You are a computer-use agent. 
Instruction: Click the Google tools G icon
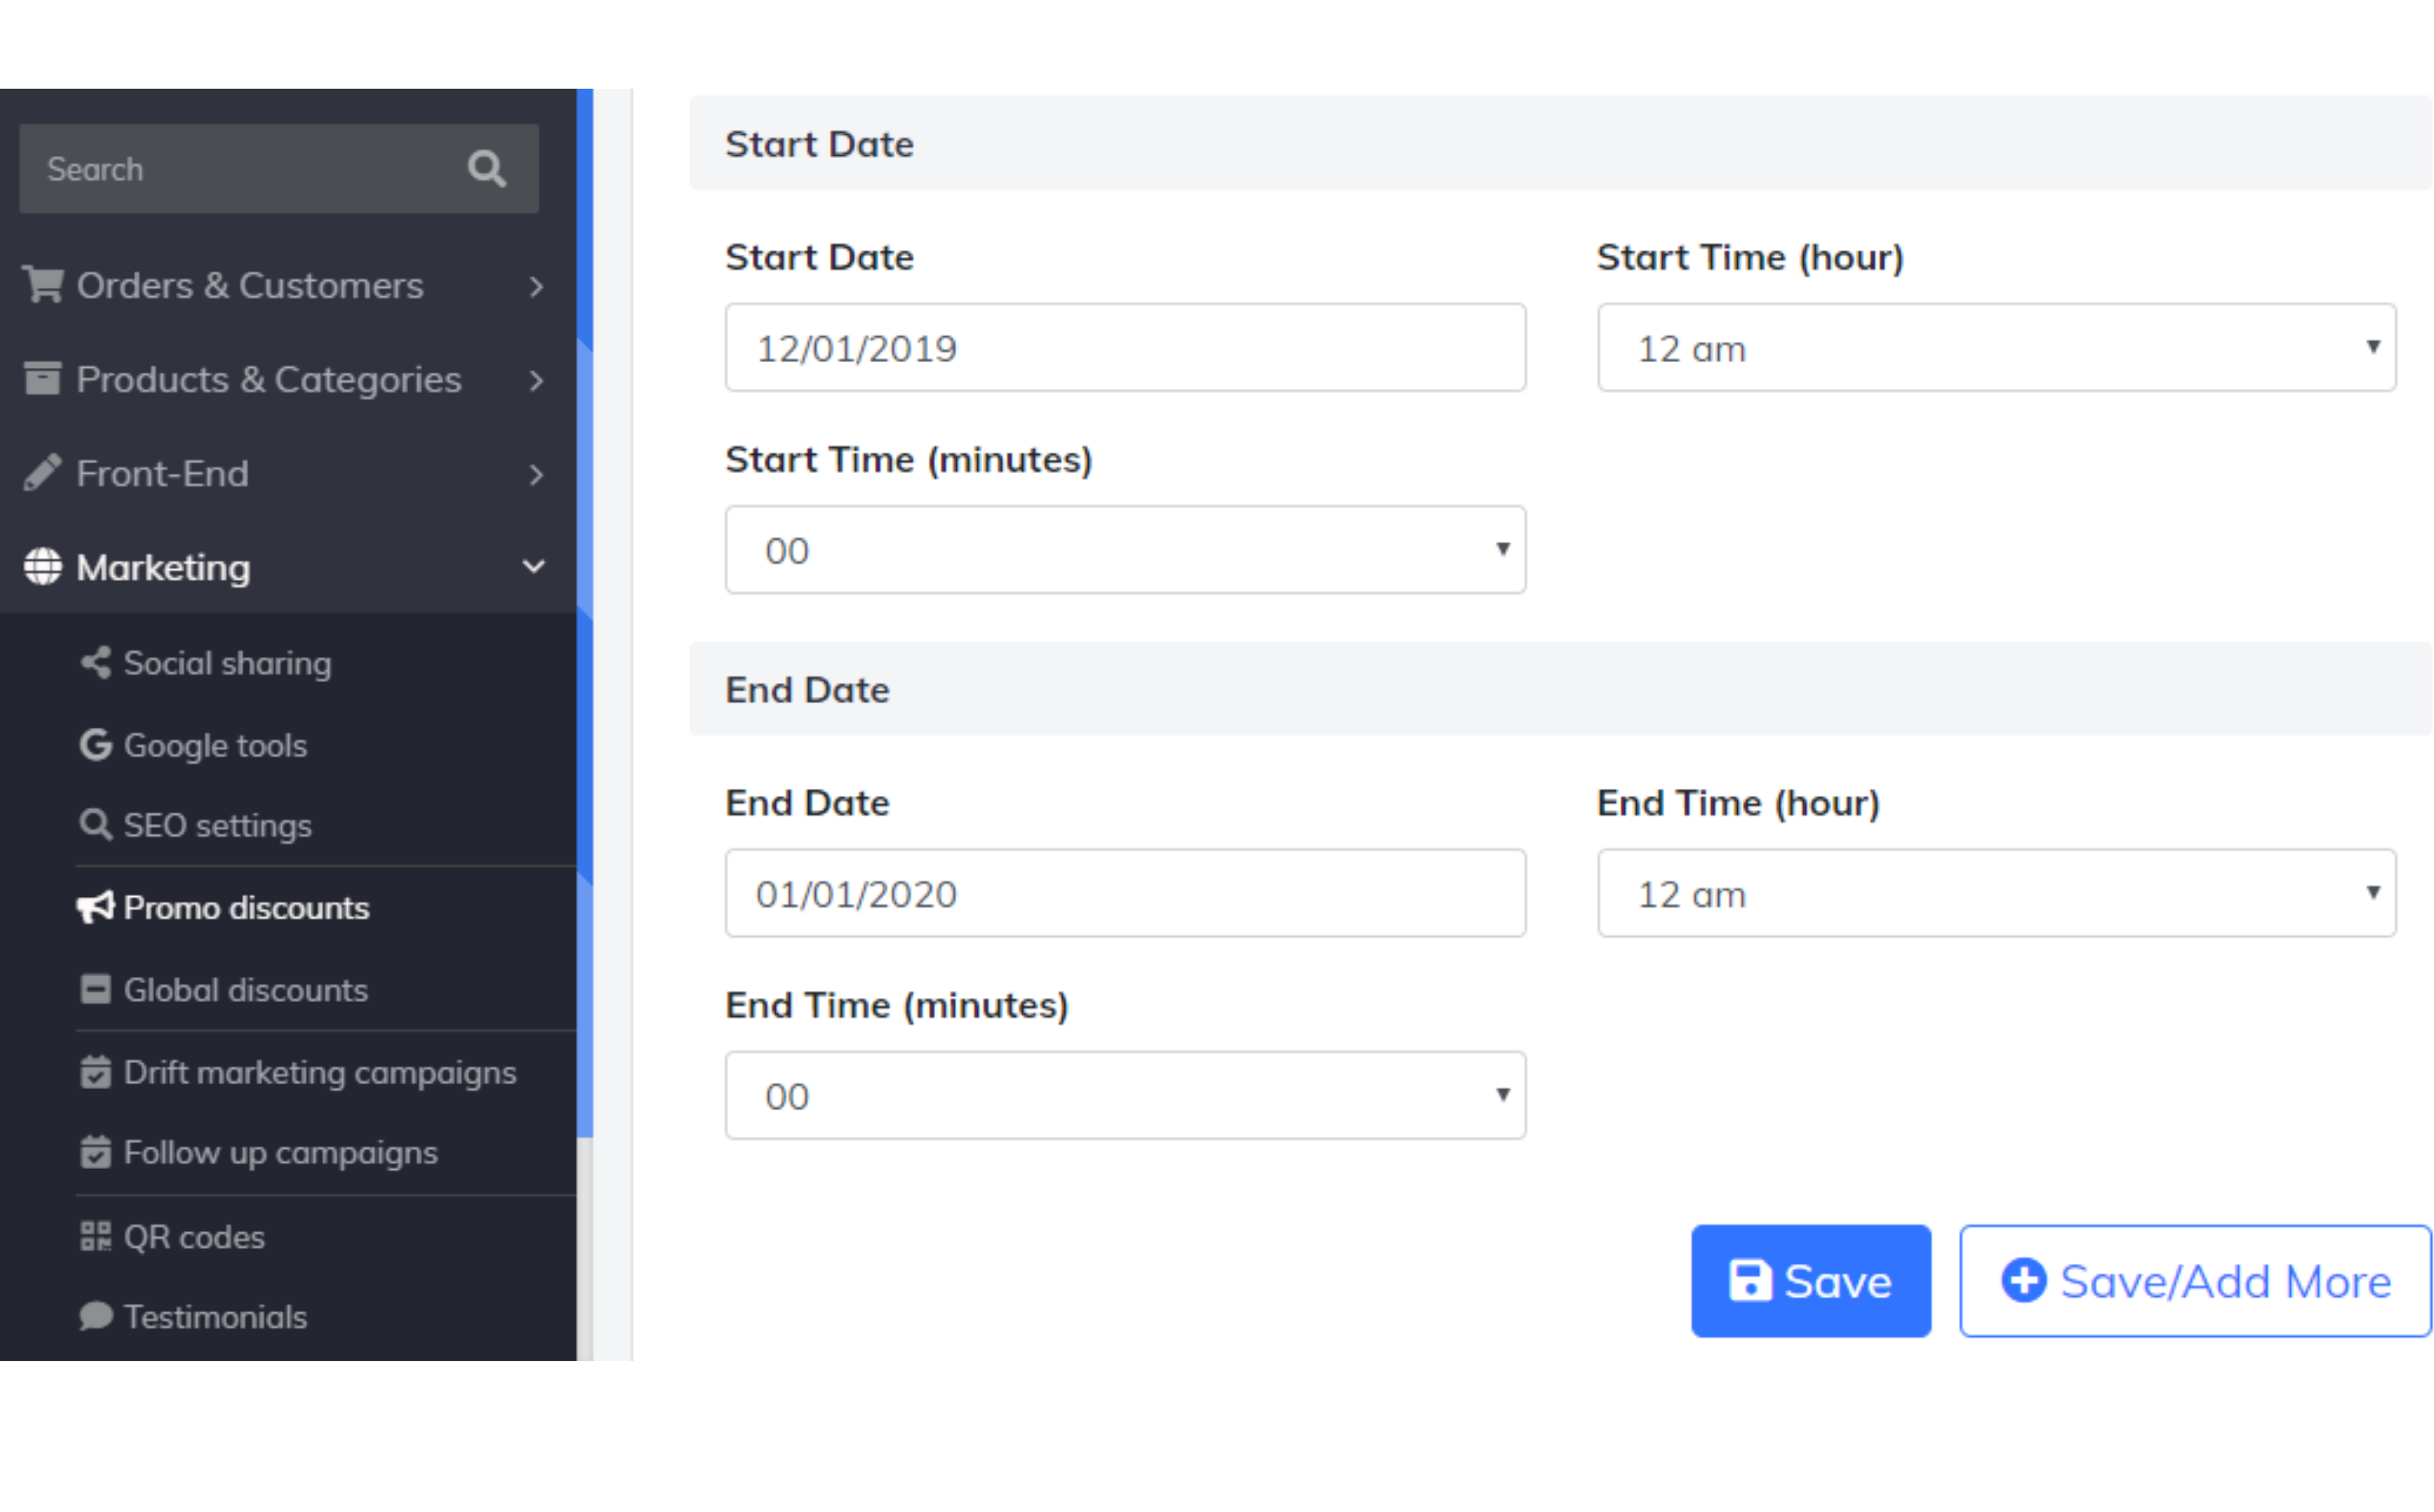(95, 745)
